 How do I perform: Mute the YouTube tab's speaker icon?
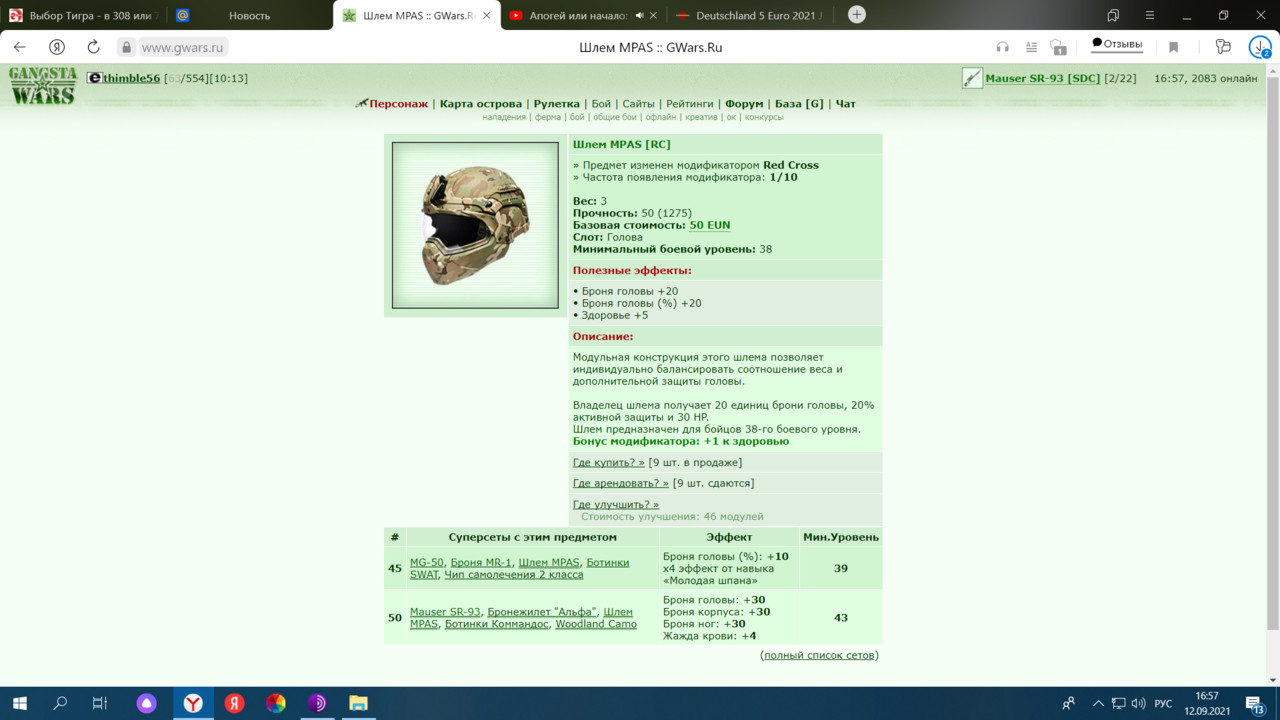639,15
